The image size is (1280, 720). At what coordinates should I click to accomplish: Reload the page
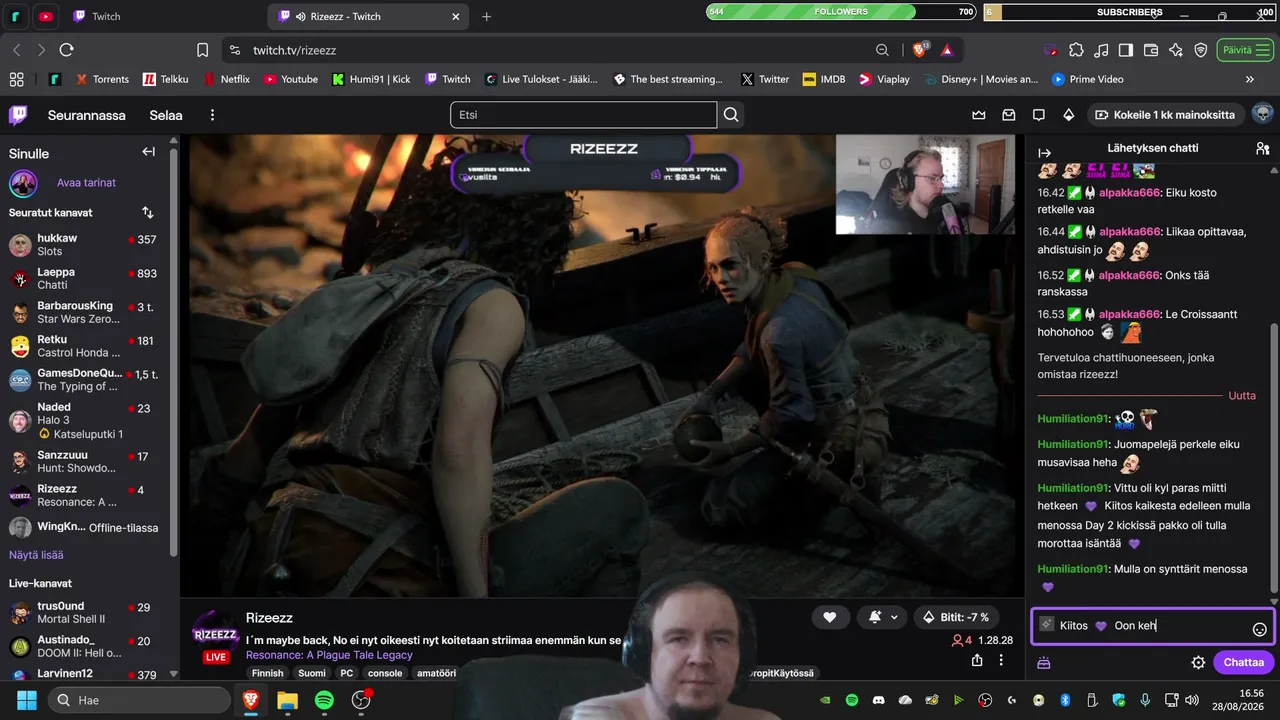(67, 50)
